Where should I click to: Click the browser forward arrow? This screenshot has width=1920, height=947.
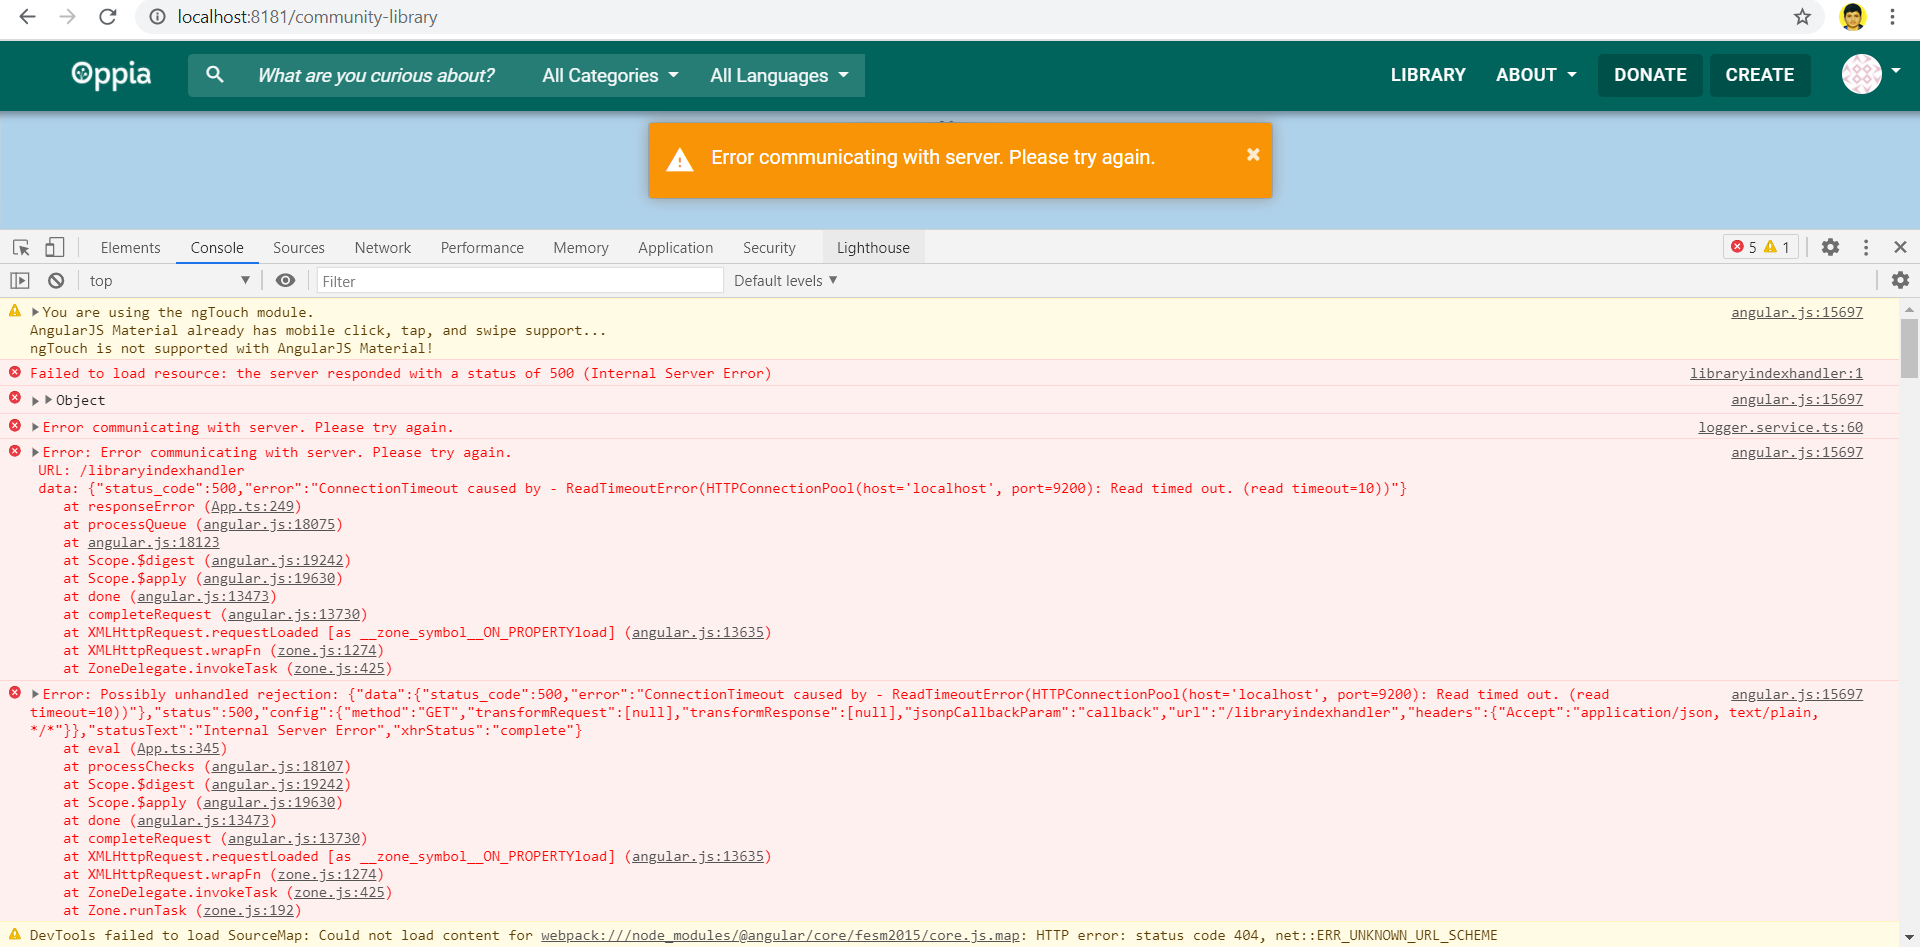tap(67, 17)
